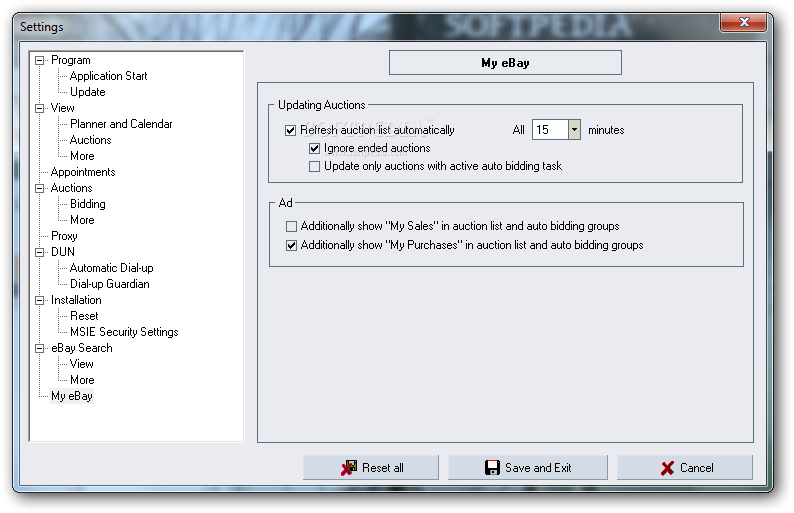The height and width of the screenshot is (513, 794).
Task: Click the Program tree label
Action: point(70,60)
